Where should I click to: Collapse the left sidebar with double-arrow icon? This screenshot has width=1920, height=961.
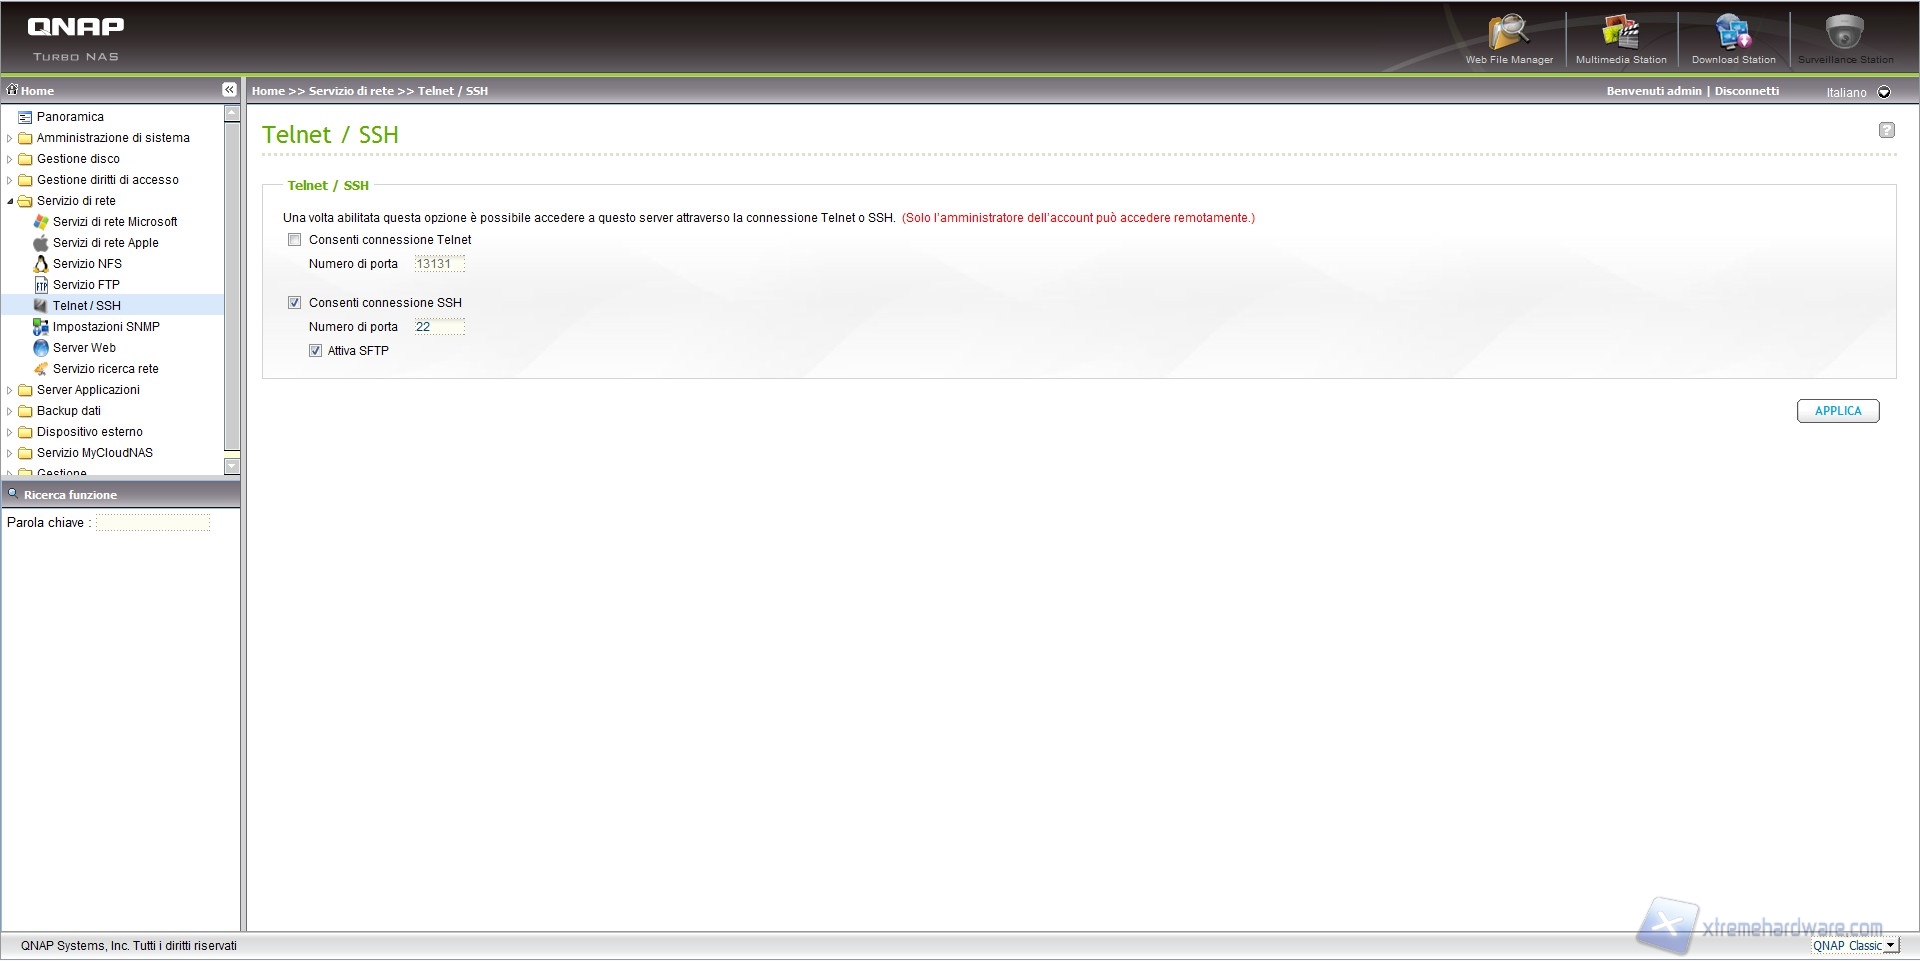(229, 90)
